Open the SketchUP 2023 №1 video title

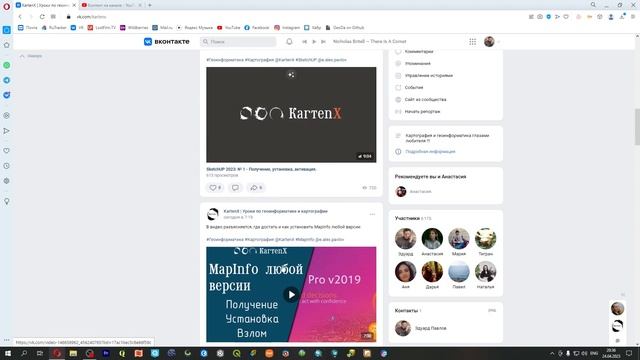(261, 169)
